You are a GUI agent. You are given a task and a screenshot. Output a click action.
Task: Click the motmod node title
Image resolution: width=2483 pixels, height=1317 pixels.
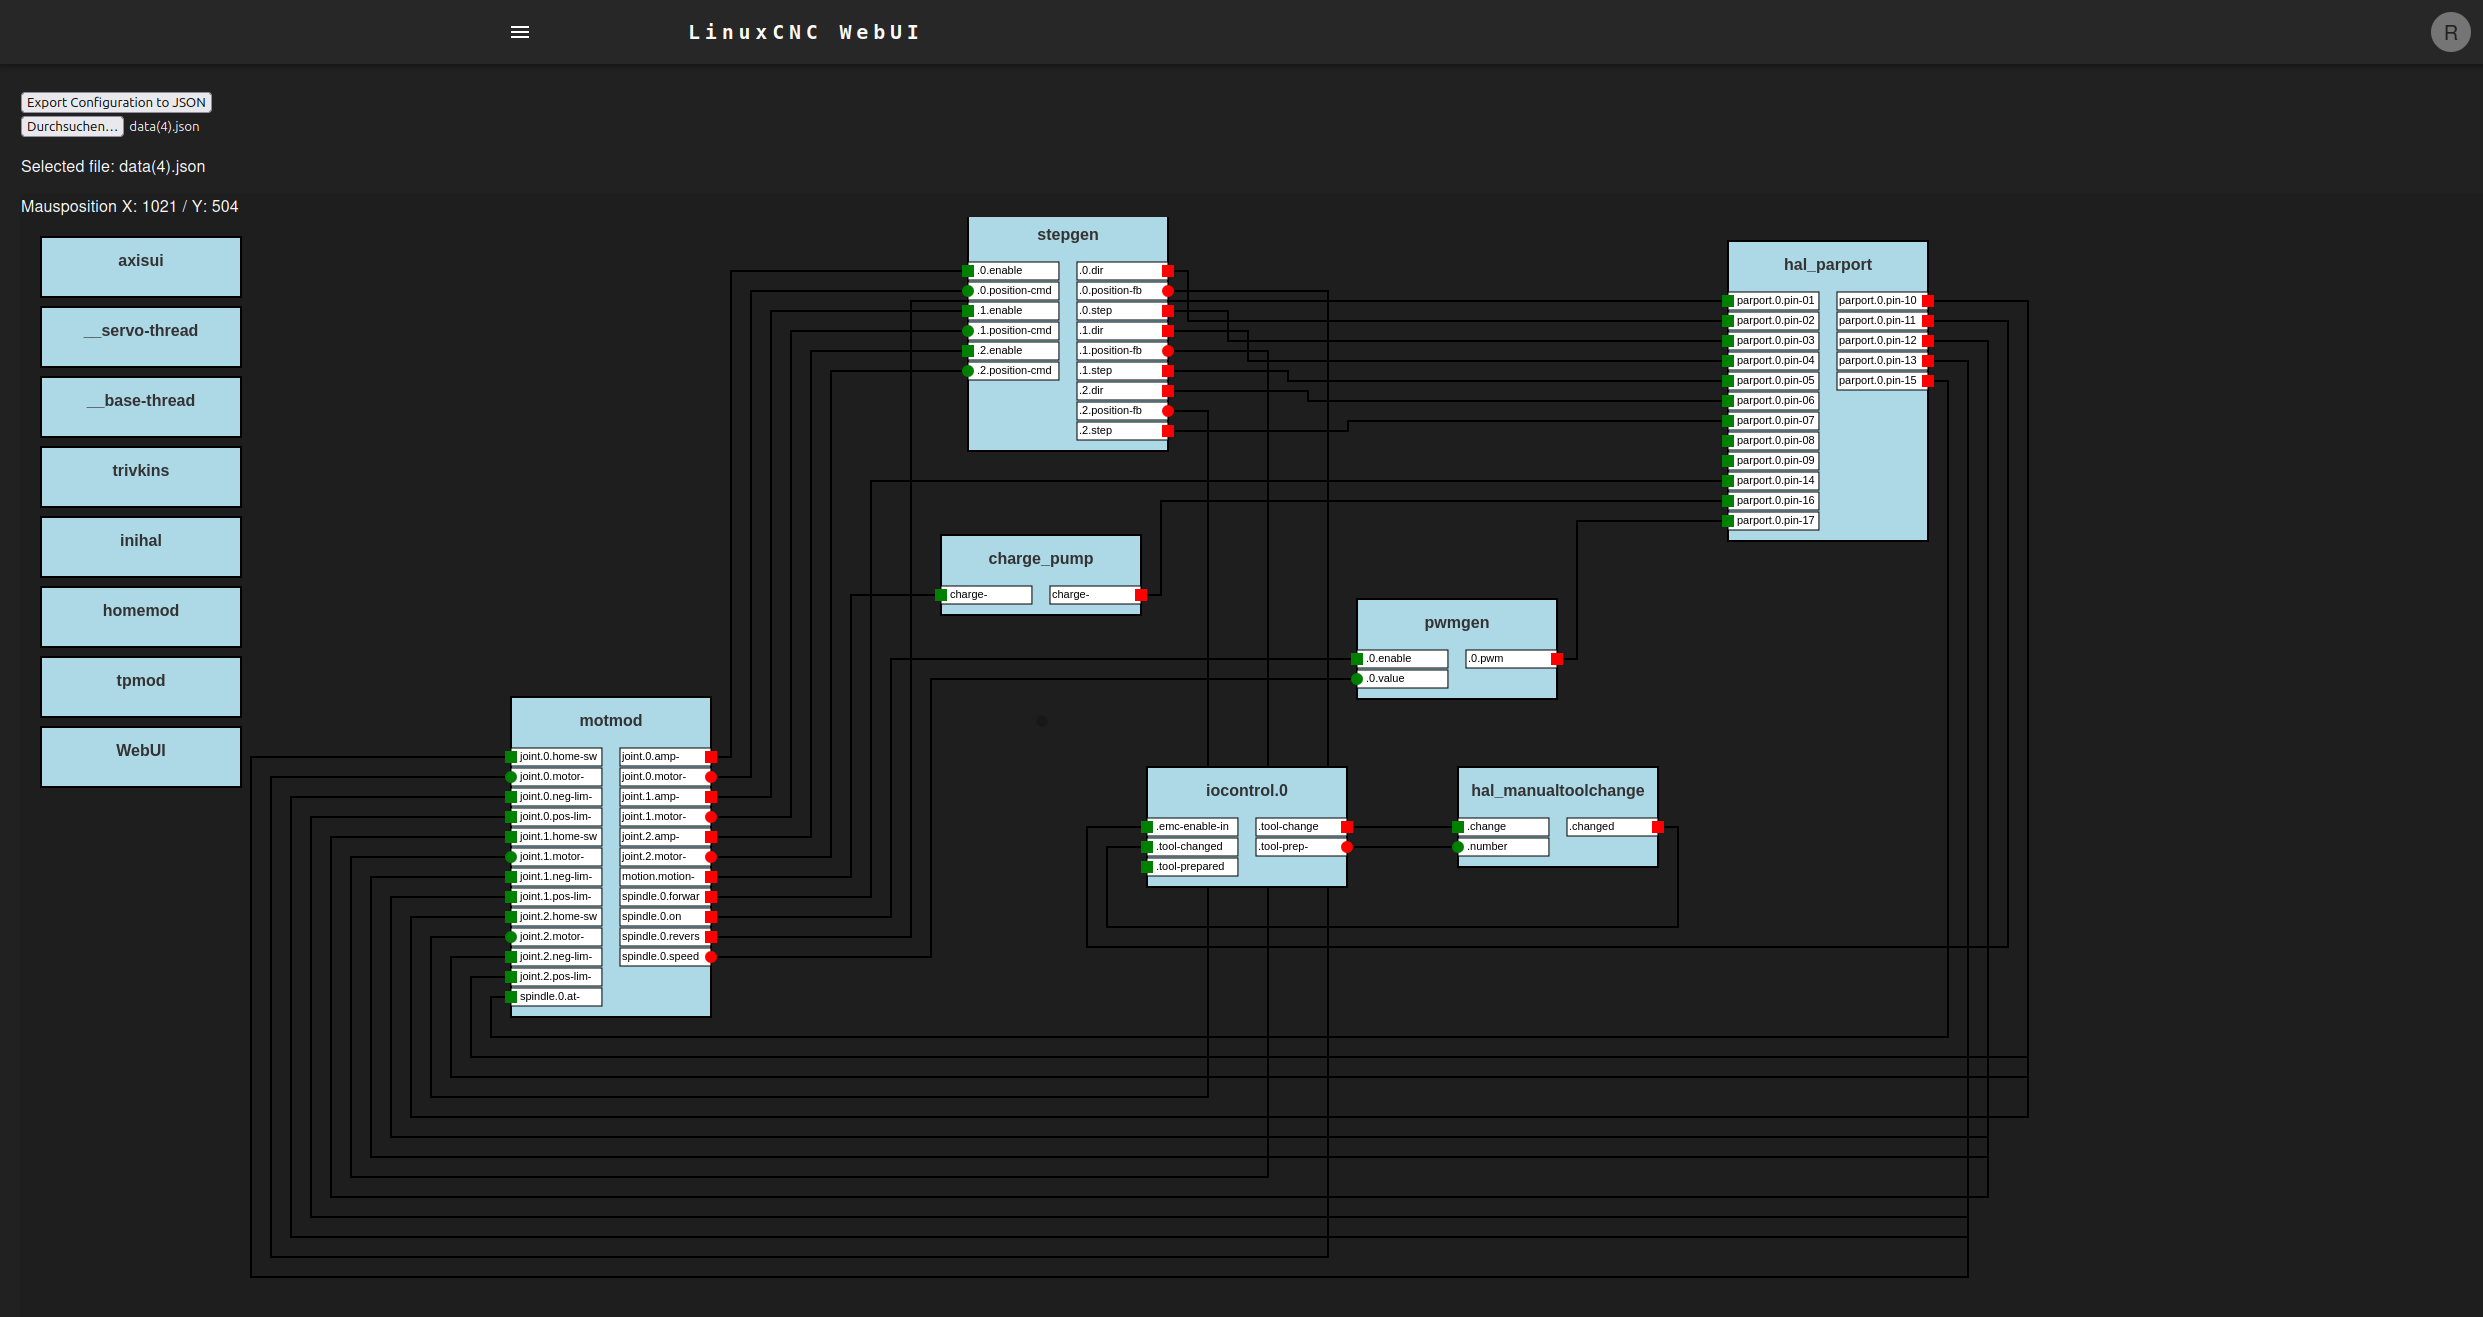[x=610, y=721]
